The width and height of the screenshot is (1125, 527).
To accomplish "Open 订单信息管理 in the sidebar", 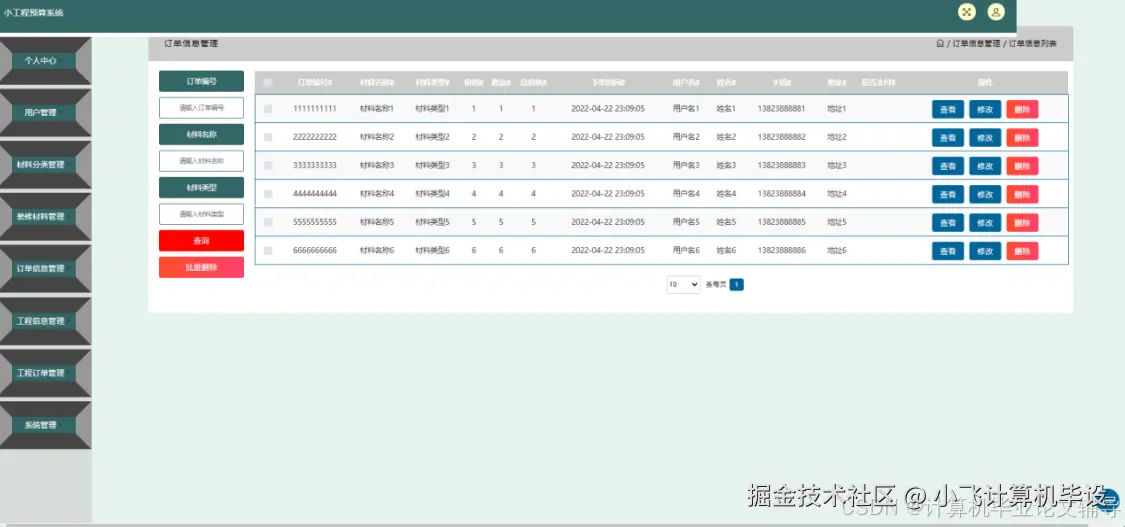I will (x=44, y=269).
